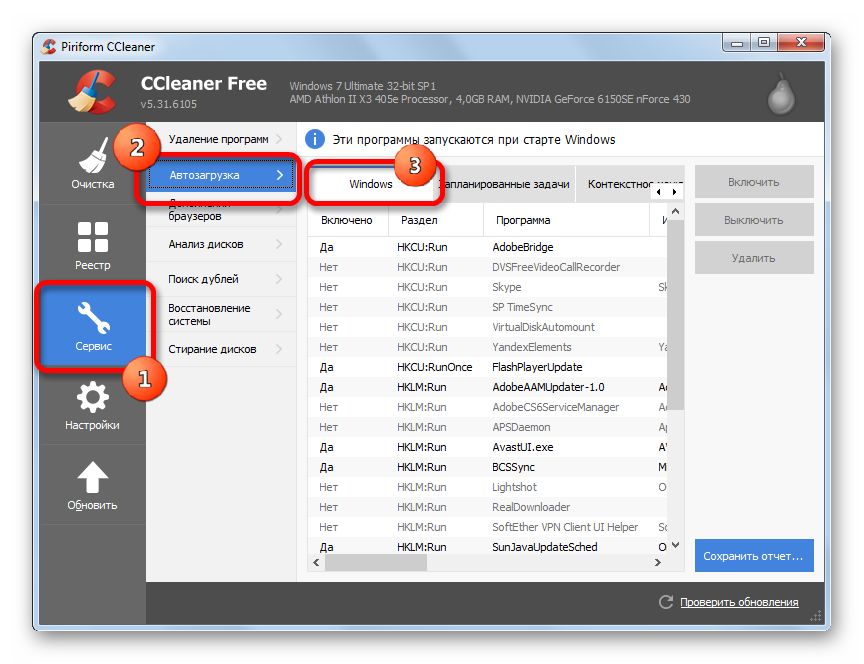
Task: Open the Запланированные задачи tab
Action: coord(505,184)
